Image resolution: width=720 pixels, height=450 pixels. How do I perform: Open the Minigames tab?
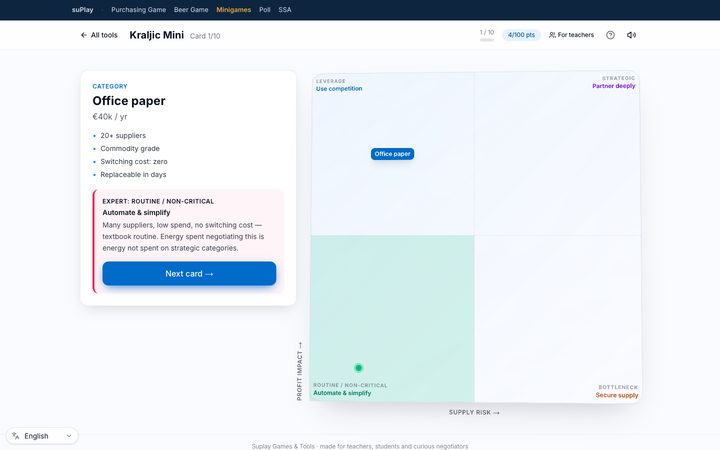click(x=234, y=10)
